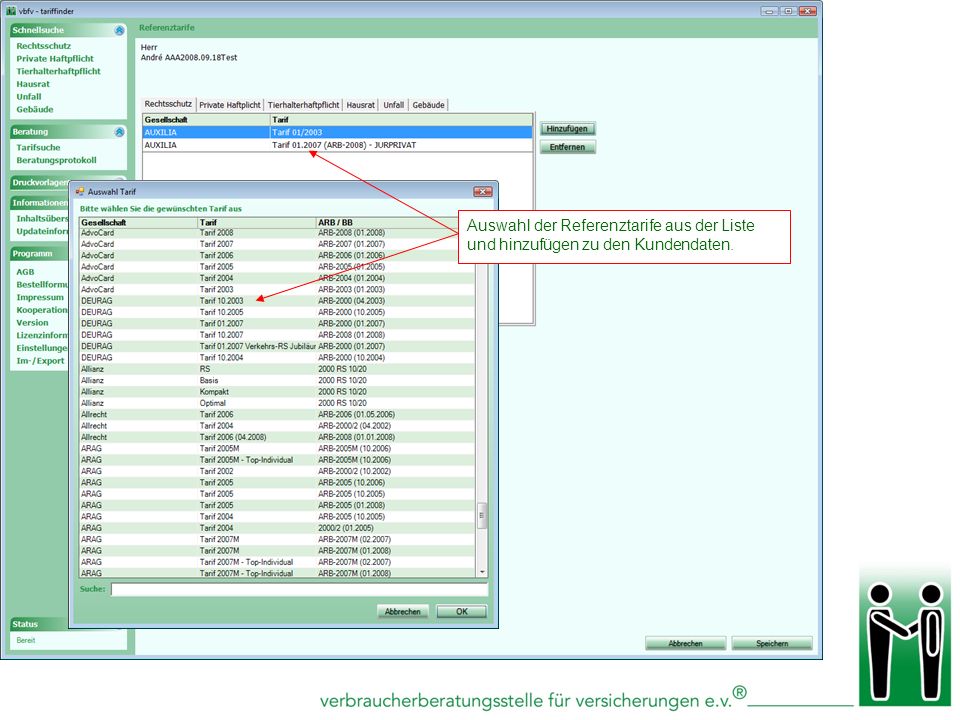Select Allianz Kompakt row
The height and width of the screenshot is (720, 960).
(x=277, y=392)
